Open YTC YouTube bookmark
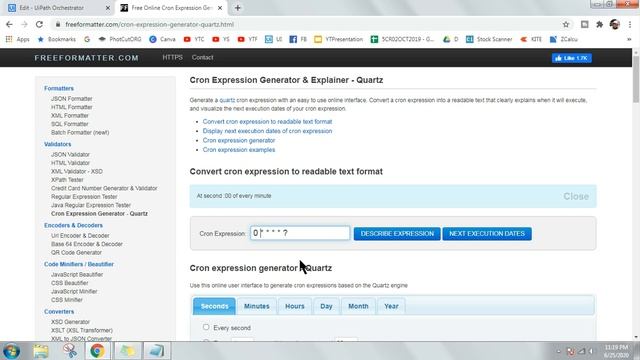Viewport: 640px width, 360px height. tap(194, 39)
